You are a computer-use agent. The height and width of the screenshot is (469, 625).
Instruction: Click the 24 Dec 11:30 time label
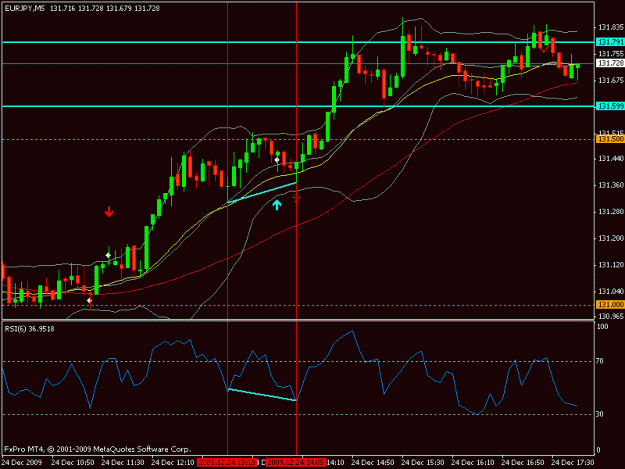pyautogui.click(x=123, y=463)
